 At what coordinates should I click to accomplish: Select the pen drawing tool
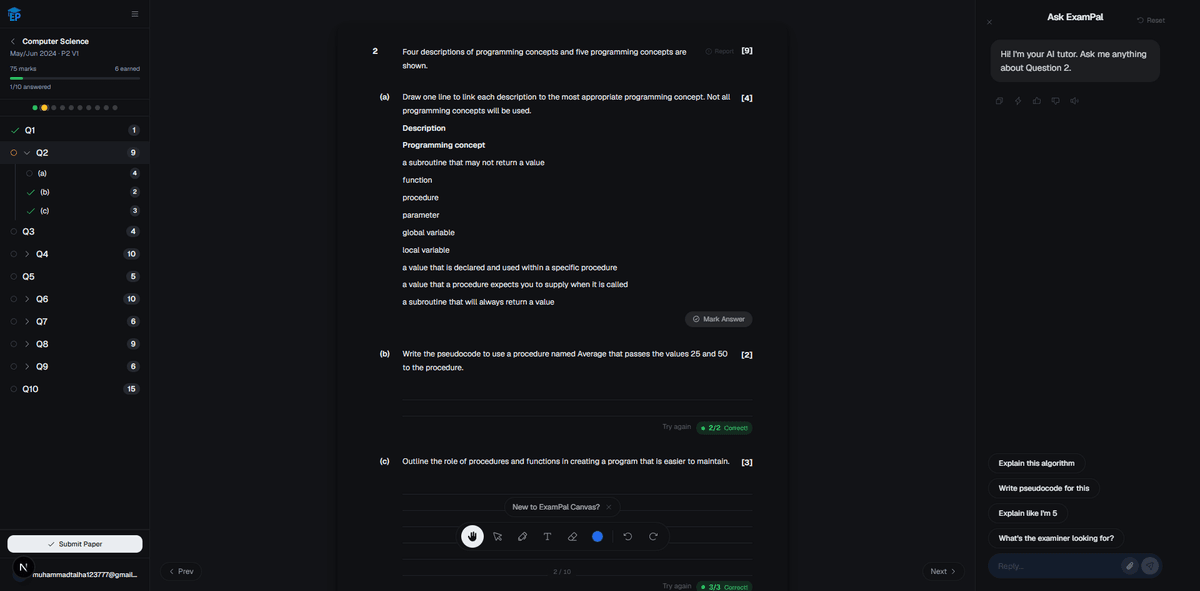pyautogui.click(x=523, y=537)
